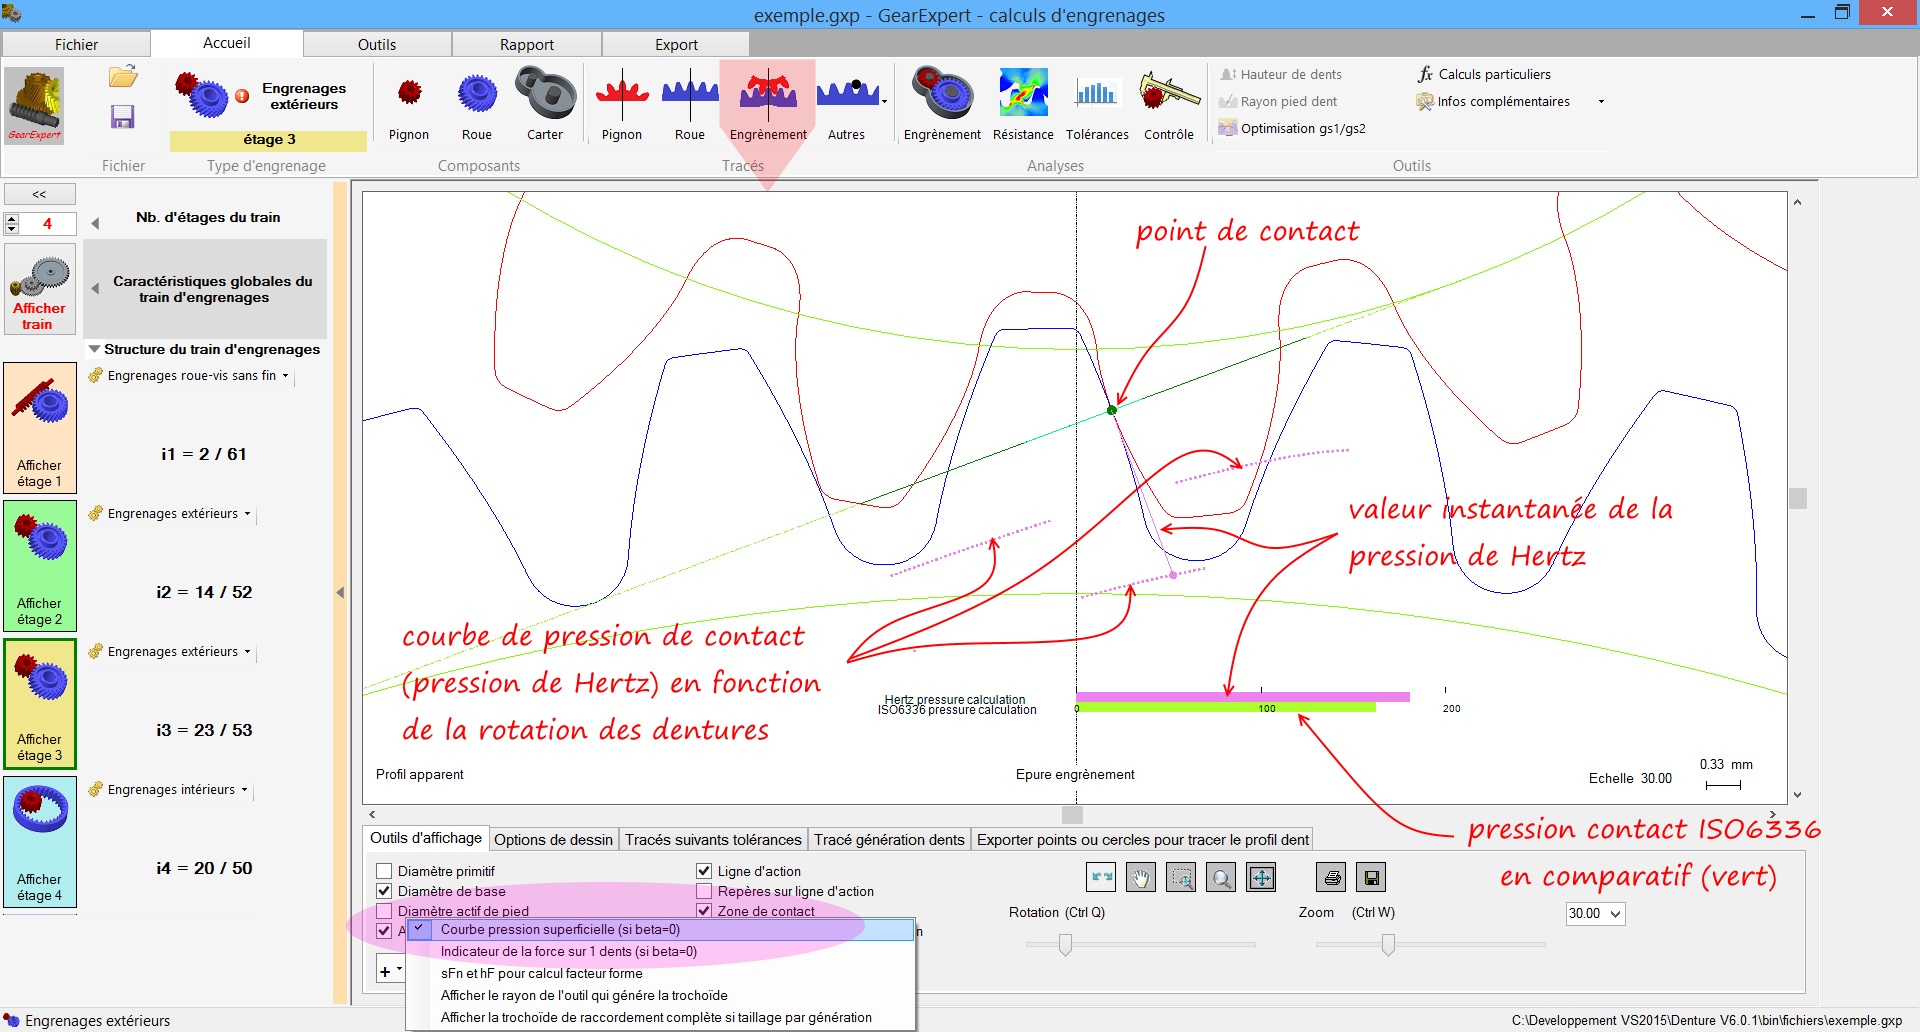The width and height of the screenshot is (1920, 1032).
Task: Click the fit-to-view arrows icon
Action: point(1262,878)
